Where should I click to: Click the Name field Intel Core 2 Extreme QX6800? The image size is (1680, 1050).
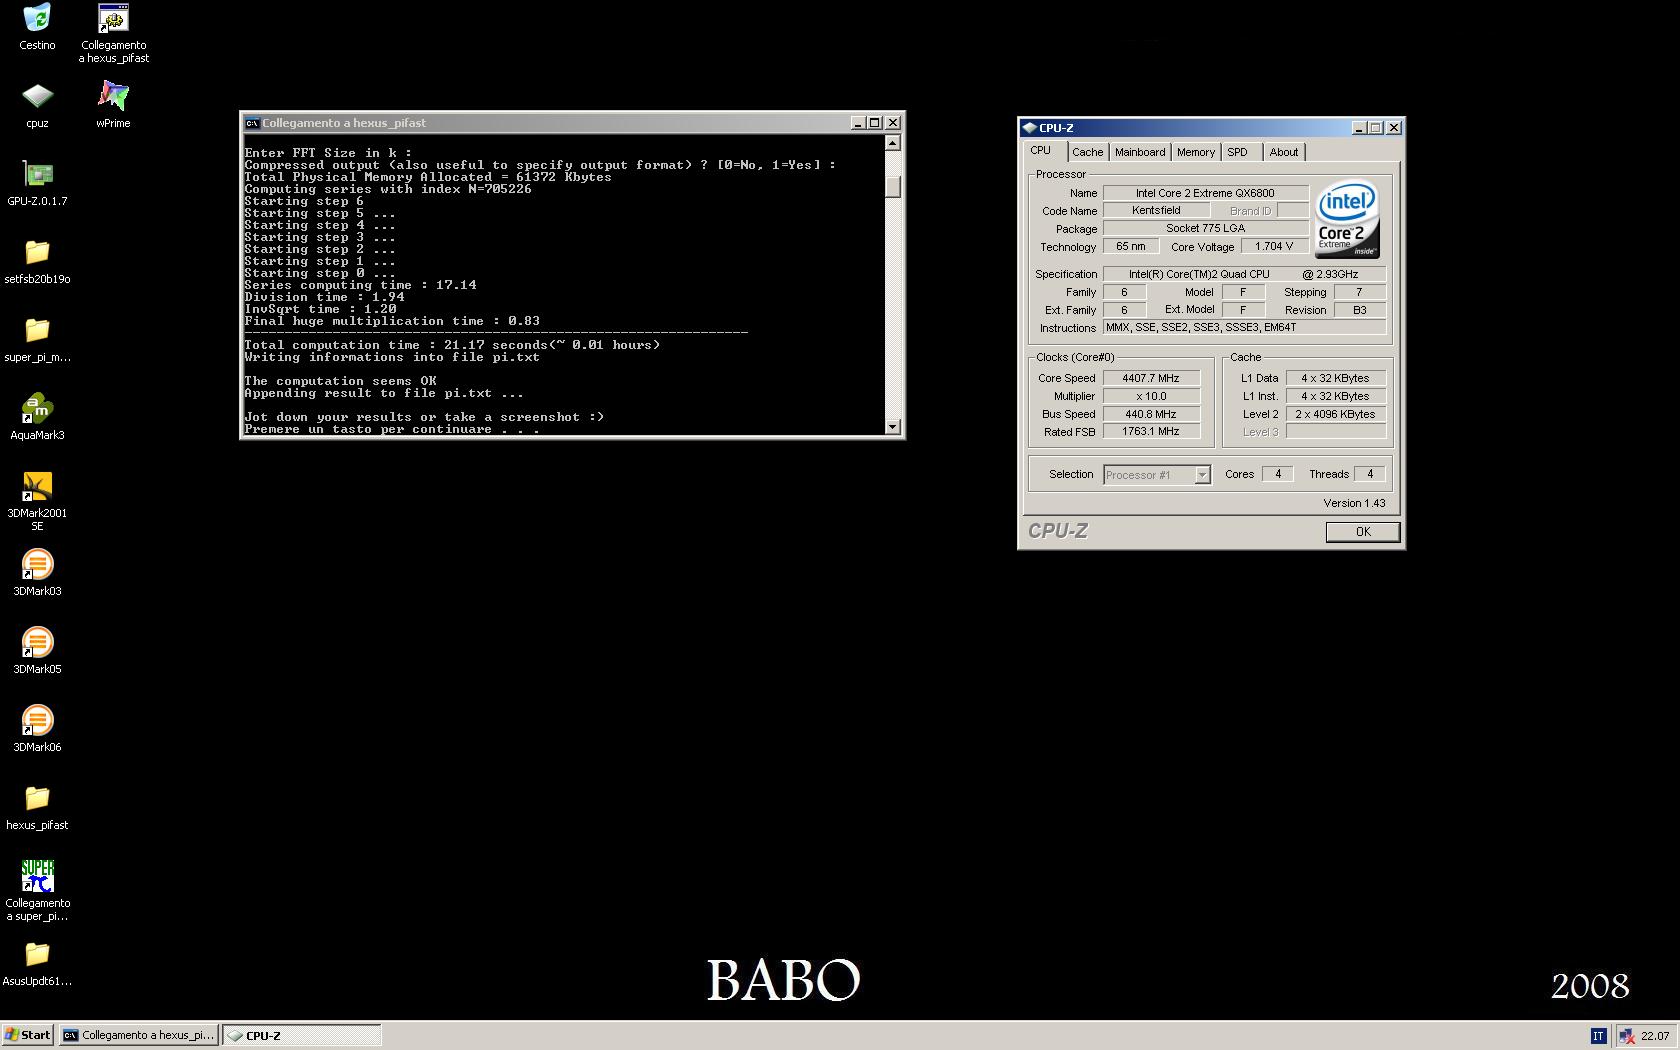pyautogui.click(x=1205, y=193)
